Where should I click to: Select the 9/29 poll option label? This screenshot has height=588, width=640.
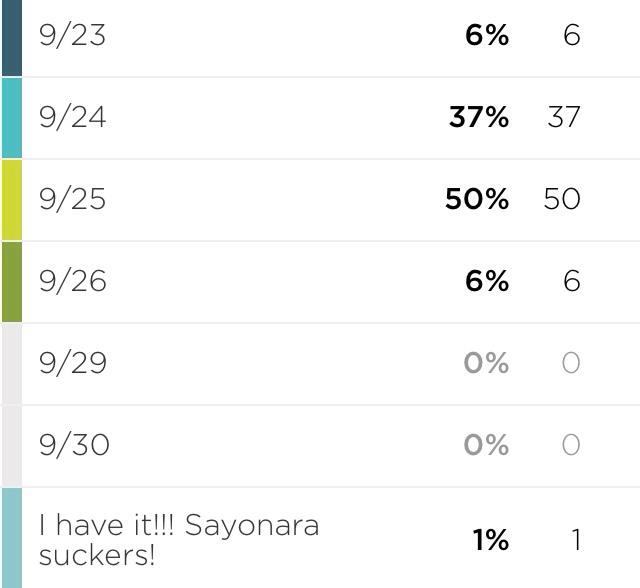click(x=73, y=363)
